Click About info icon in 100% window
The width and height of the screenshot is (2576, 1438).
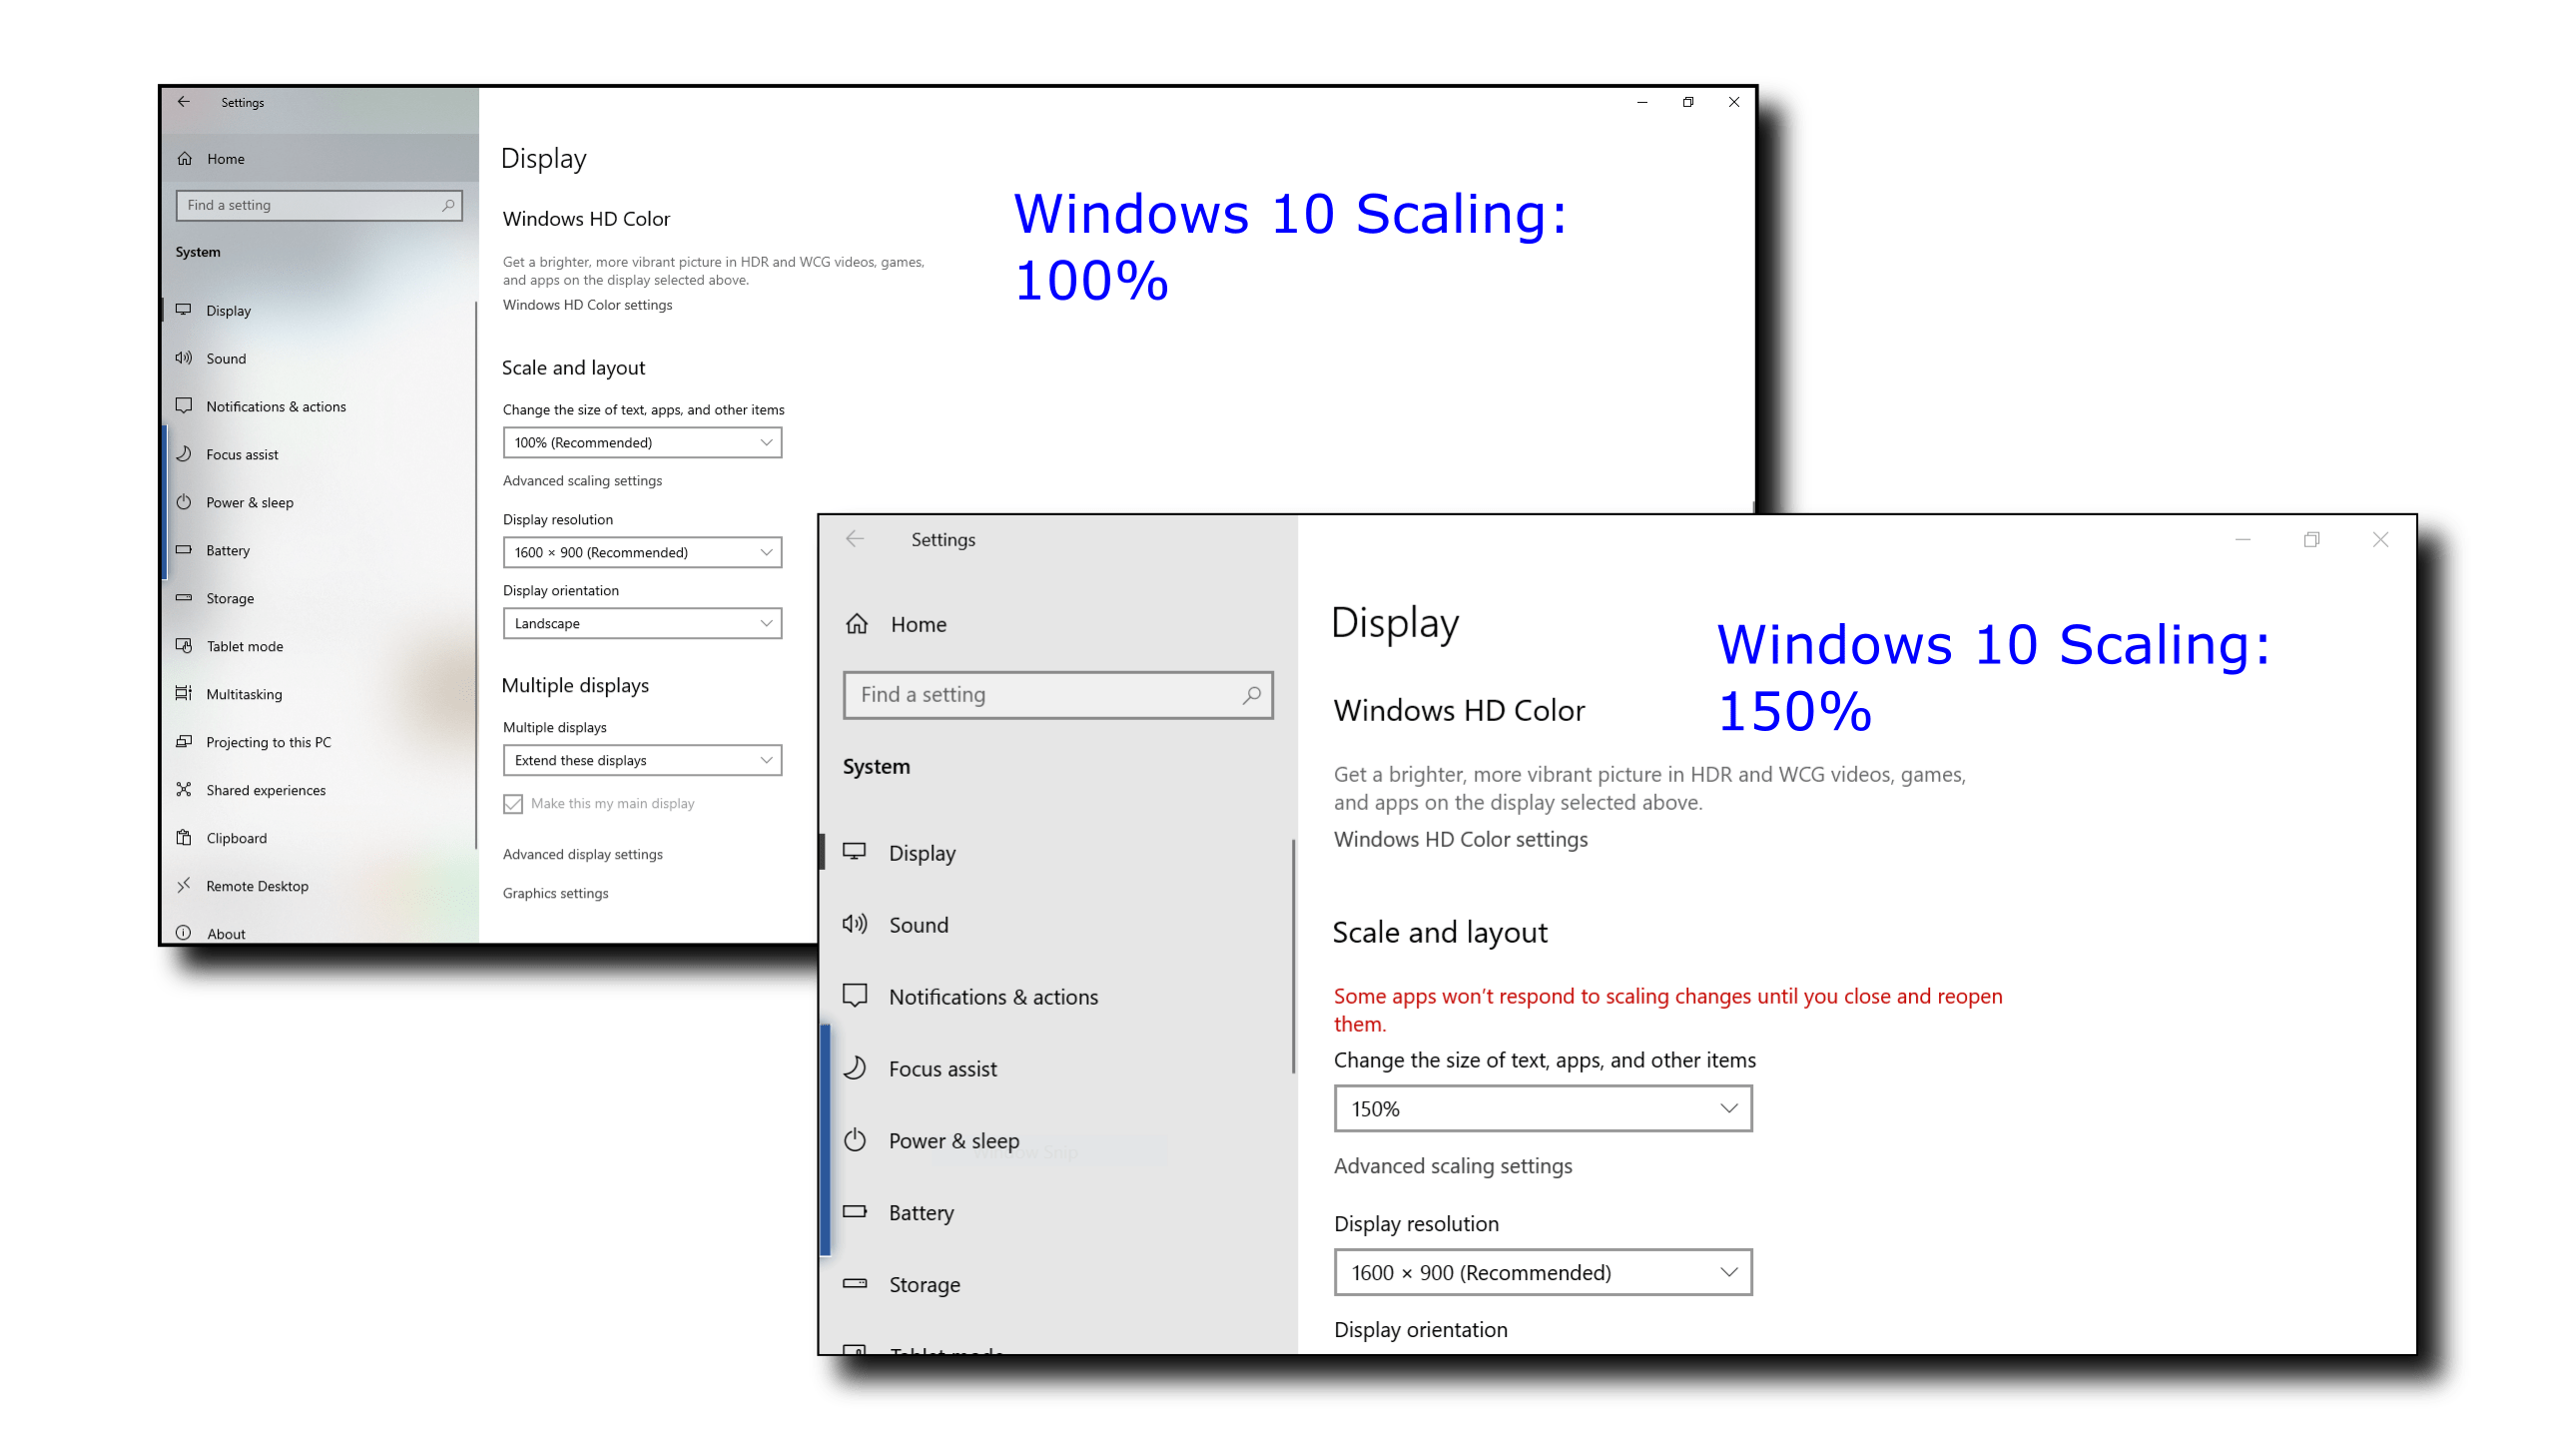(184, 932)
